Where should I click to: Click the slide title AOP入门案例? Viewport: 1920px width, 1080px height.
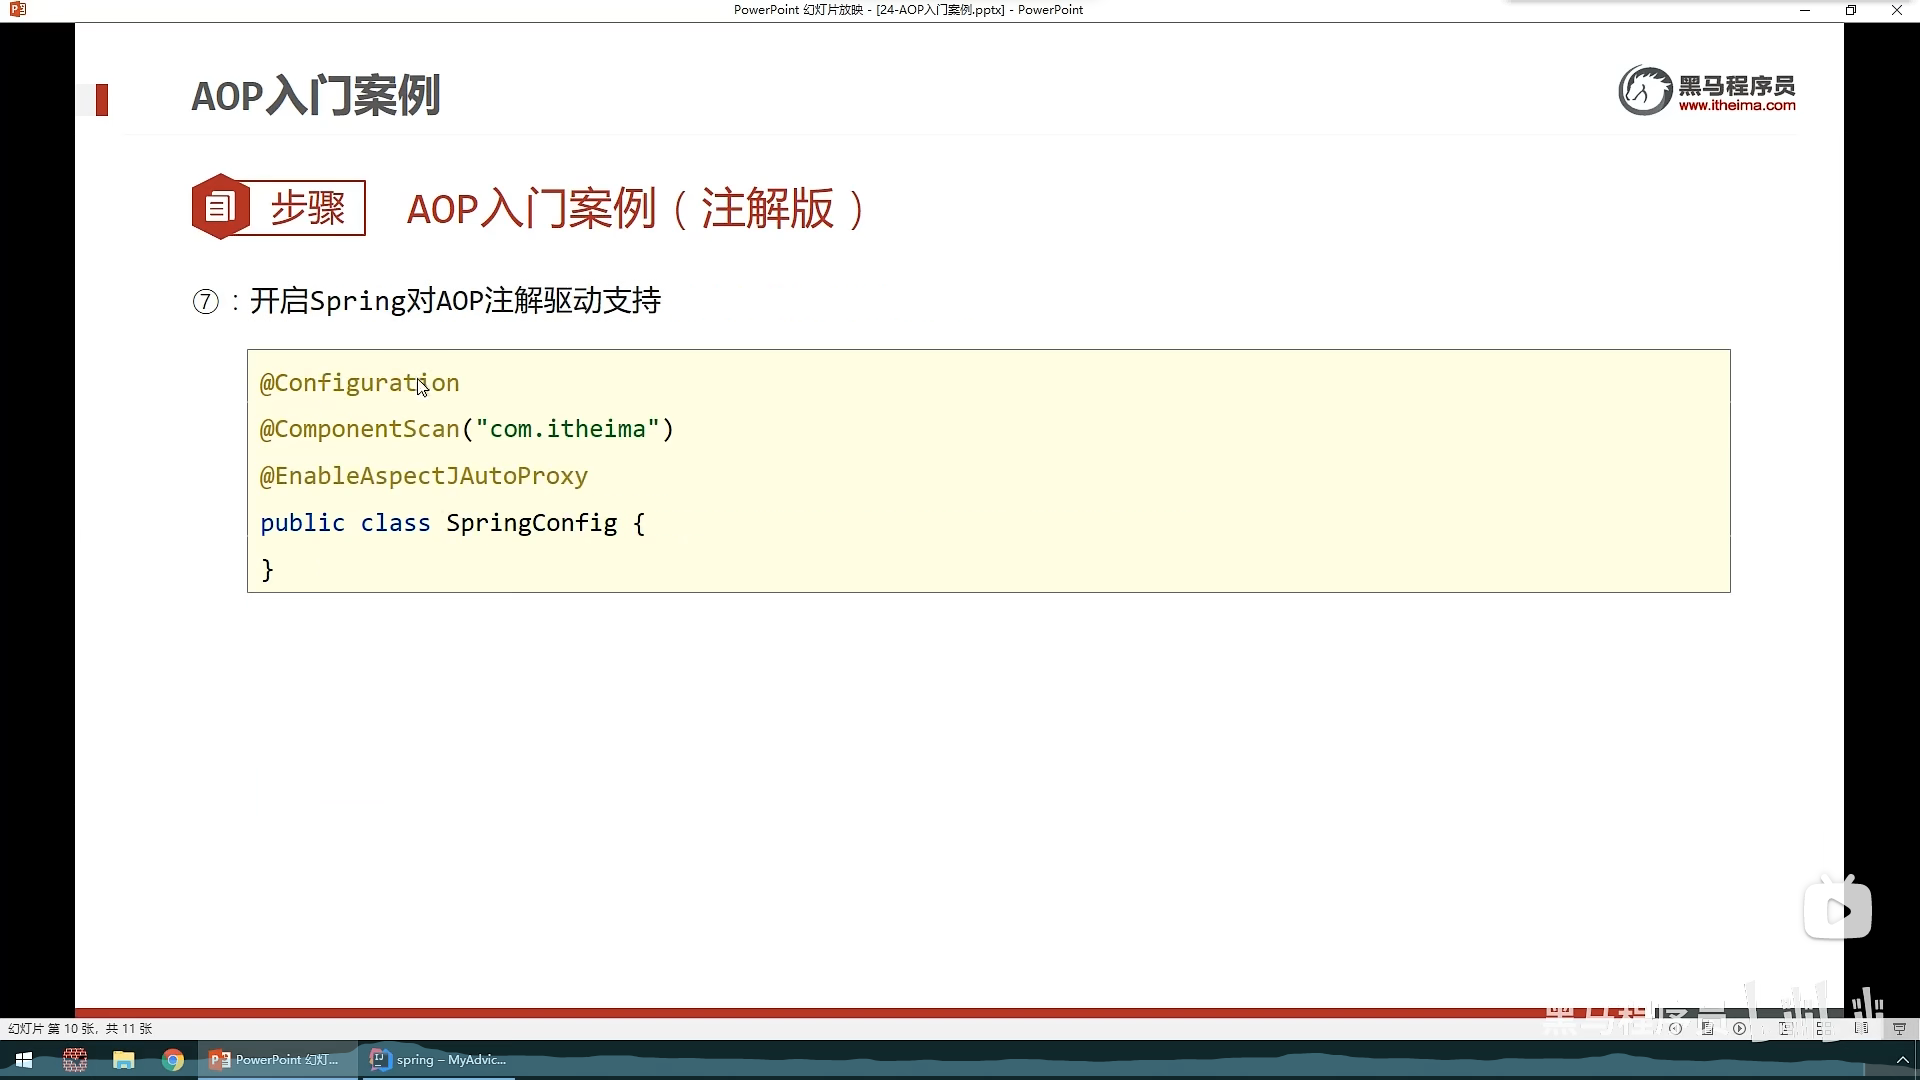coord(316,96)
